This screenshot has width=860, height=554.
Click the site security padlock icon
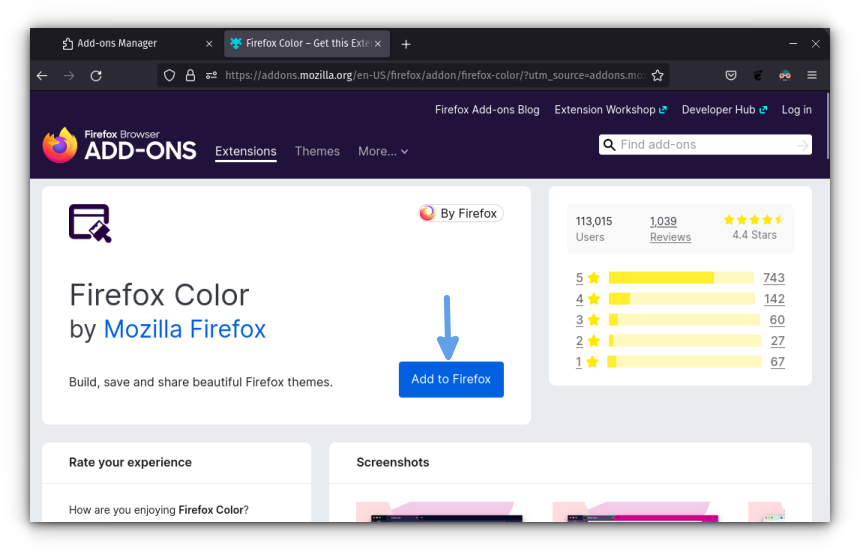(x=190, y=75)
